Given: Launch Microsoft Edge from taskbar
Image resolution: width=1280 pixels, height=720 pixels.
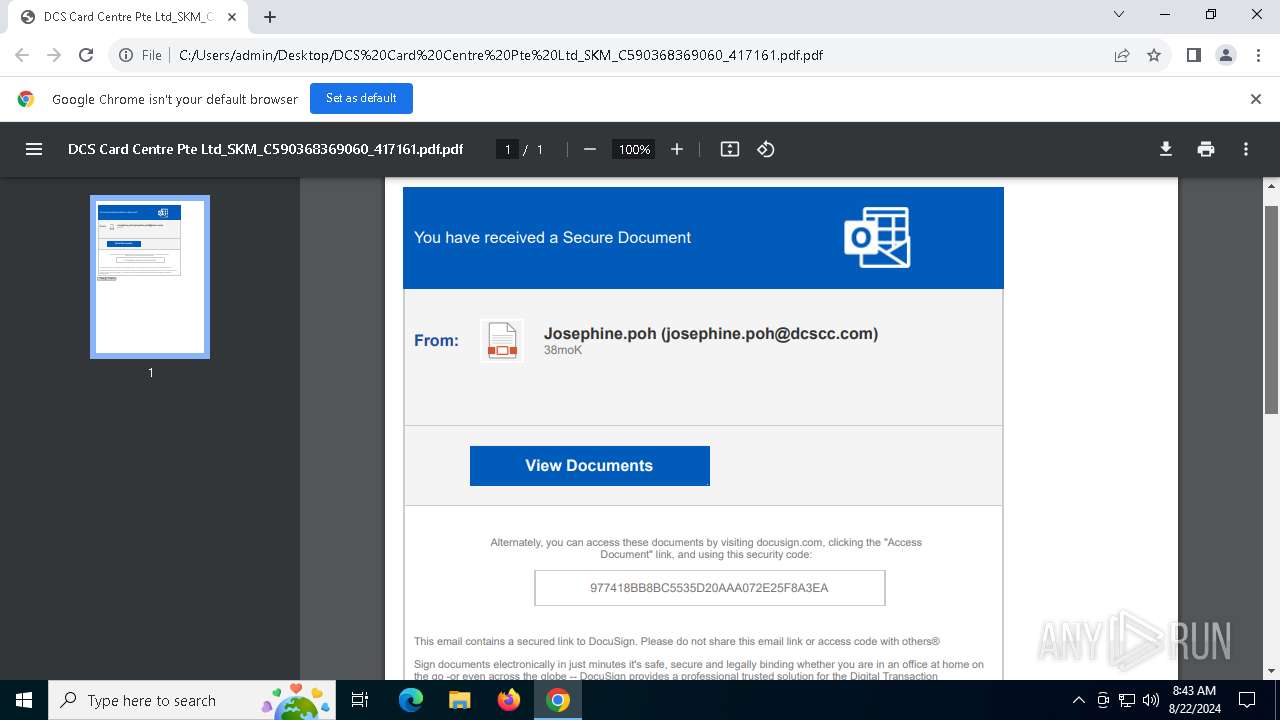Looking at the screenshot, I should 411,700.
